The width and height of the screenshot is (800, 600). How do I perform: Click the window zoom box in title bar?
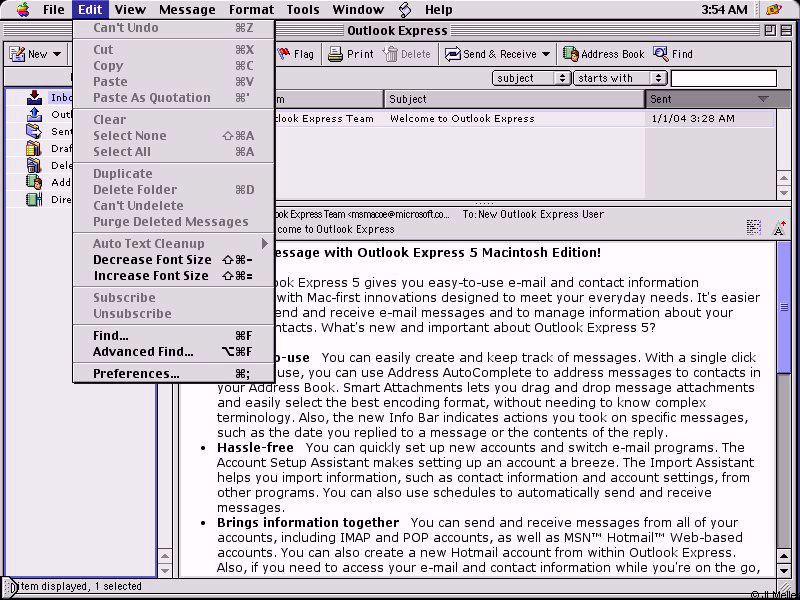pyautogui.click(x=770, y=31)
